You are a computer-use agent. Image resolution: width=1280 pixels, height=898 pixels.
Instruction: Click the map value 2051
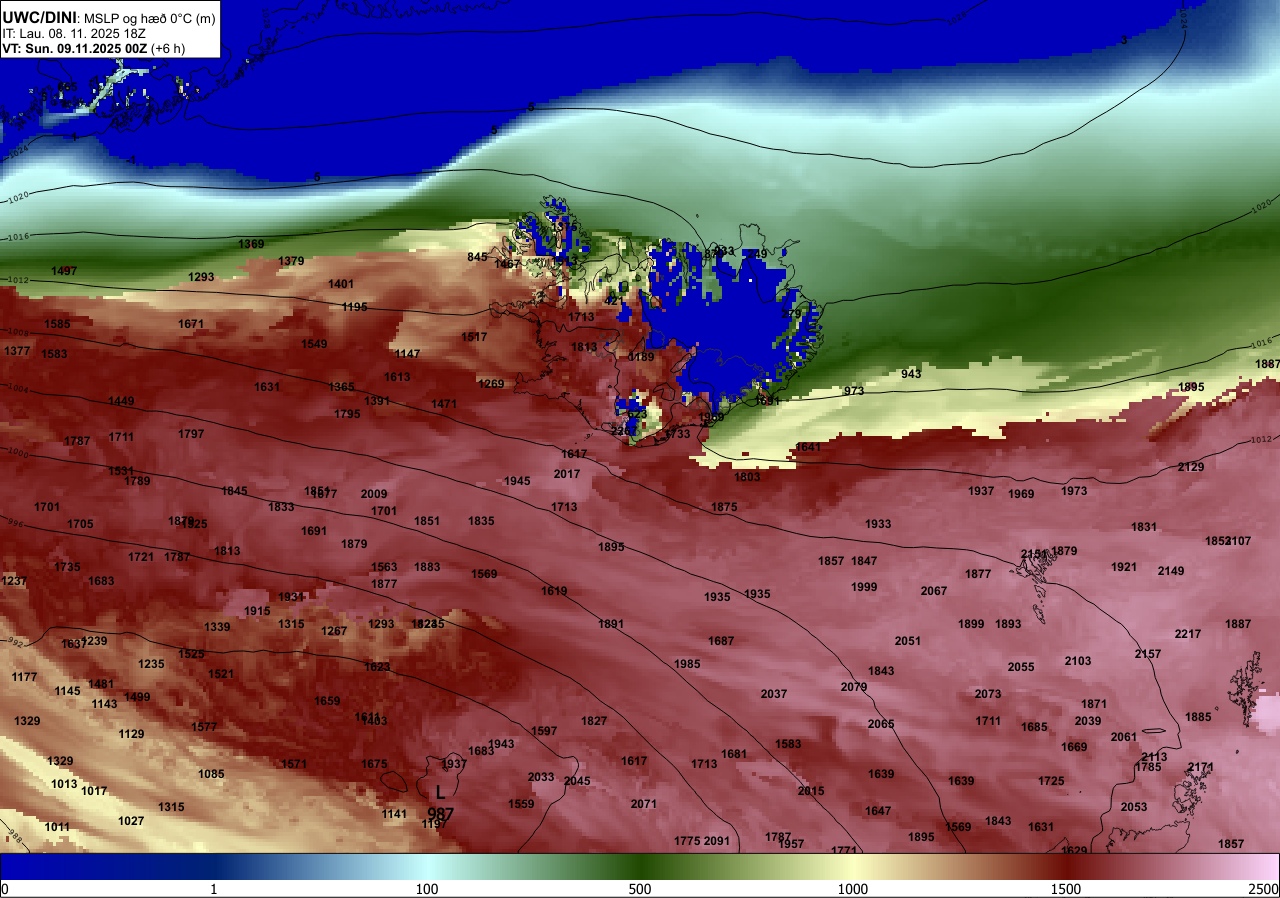908,641
